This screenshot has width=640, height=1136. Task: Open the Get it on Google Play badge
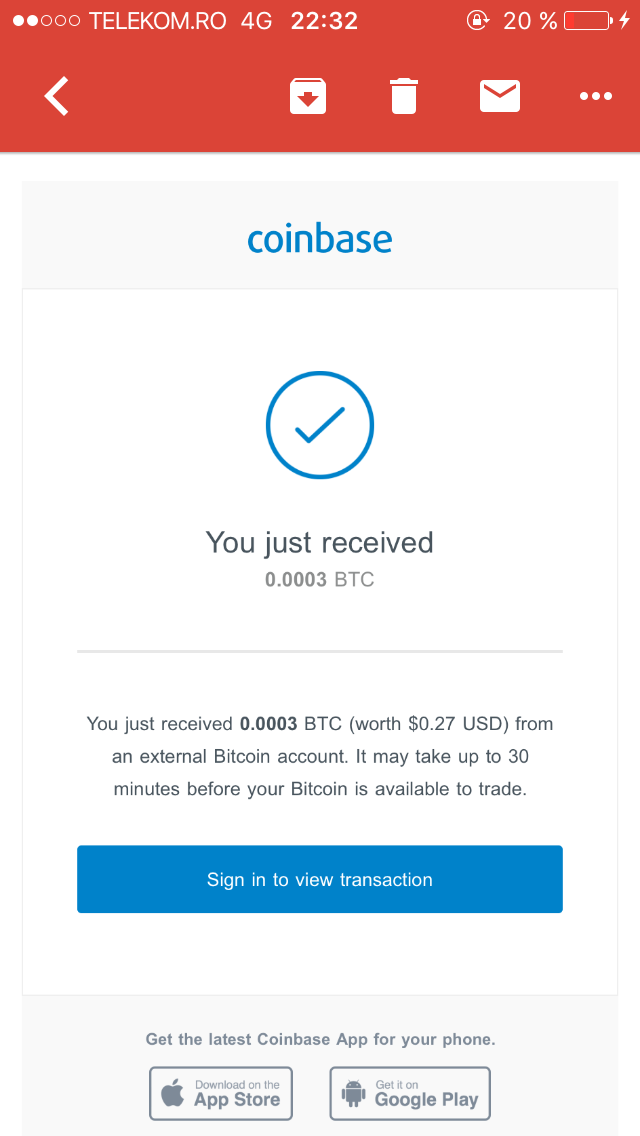point(410,1093)
